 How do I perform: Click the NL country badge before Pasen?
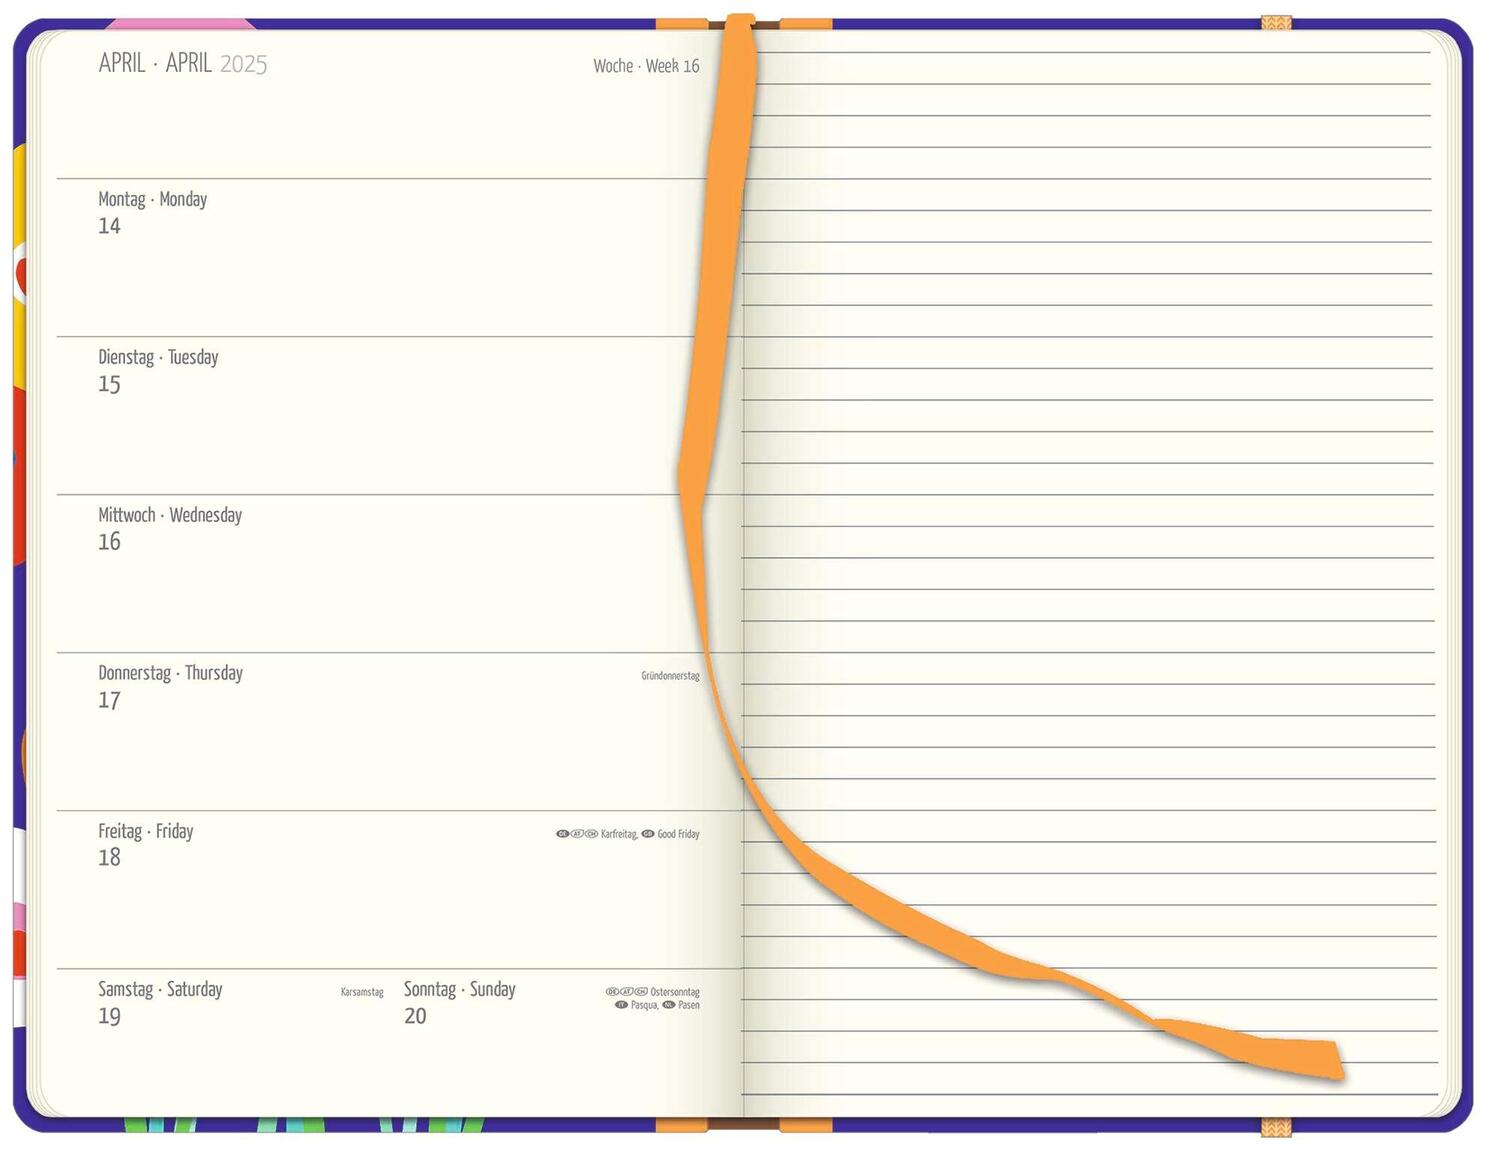(x=669, y=1005)
